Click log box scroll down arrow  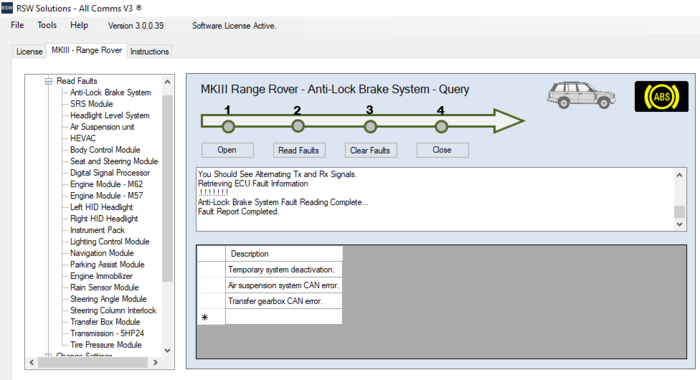point(679,224)
